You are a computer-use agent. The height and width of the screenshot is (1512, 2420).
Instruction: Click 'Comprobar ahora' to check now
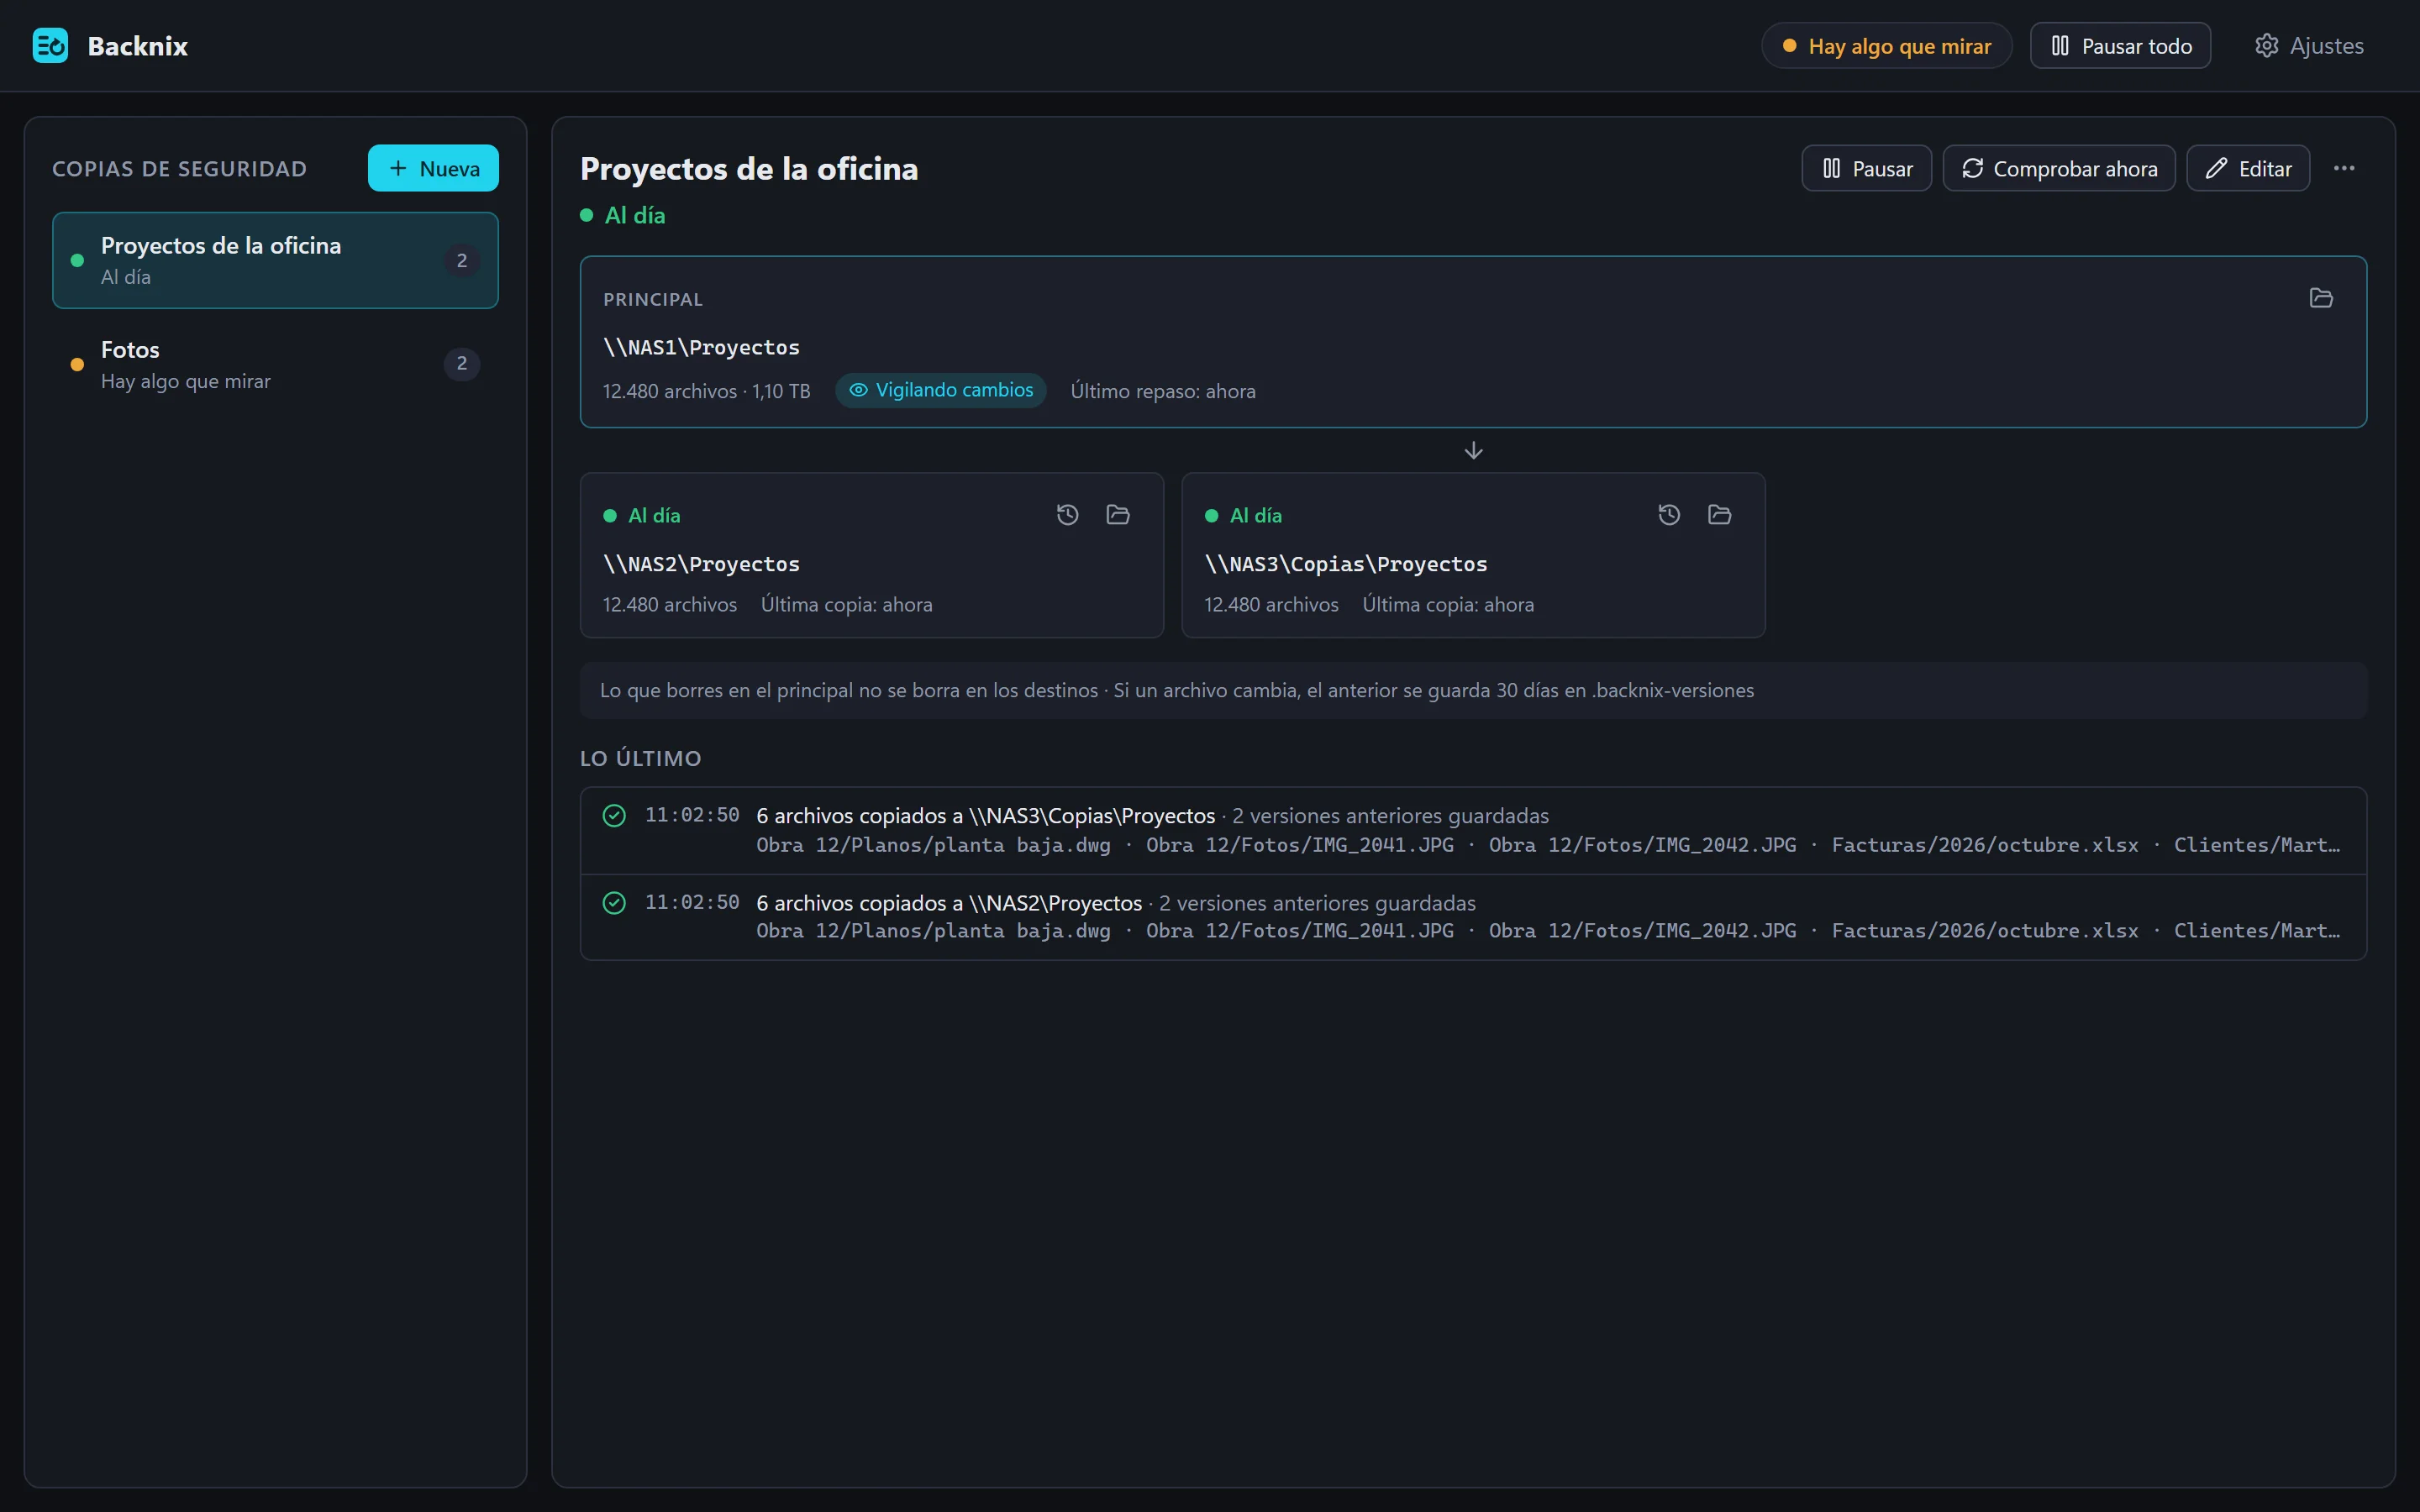(x=2058, y=168)
